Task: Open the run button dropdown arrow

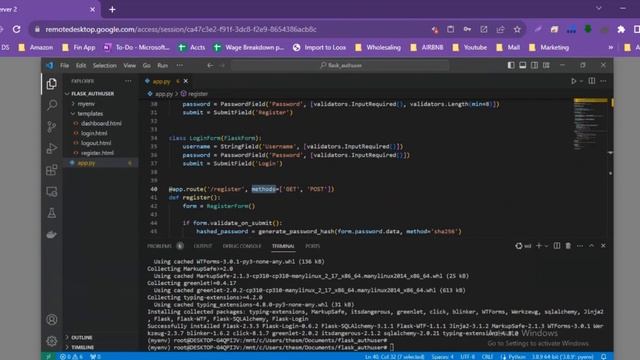Action: click(581, 81)
